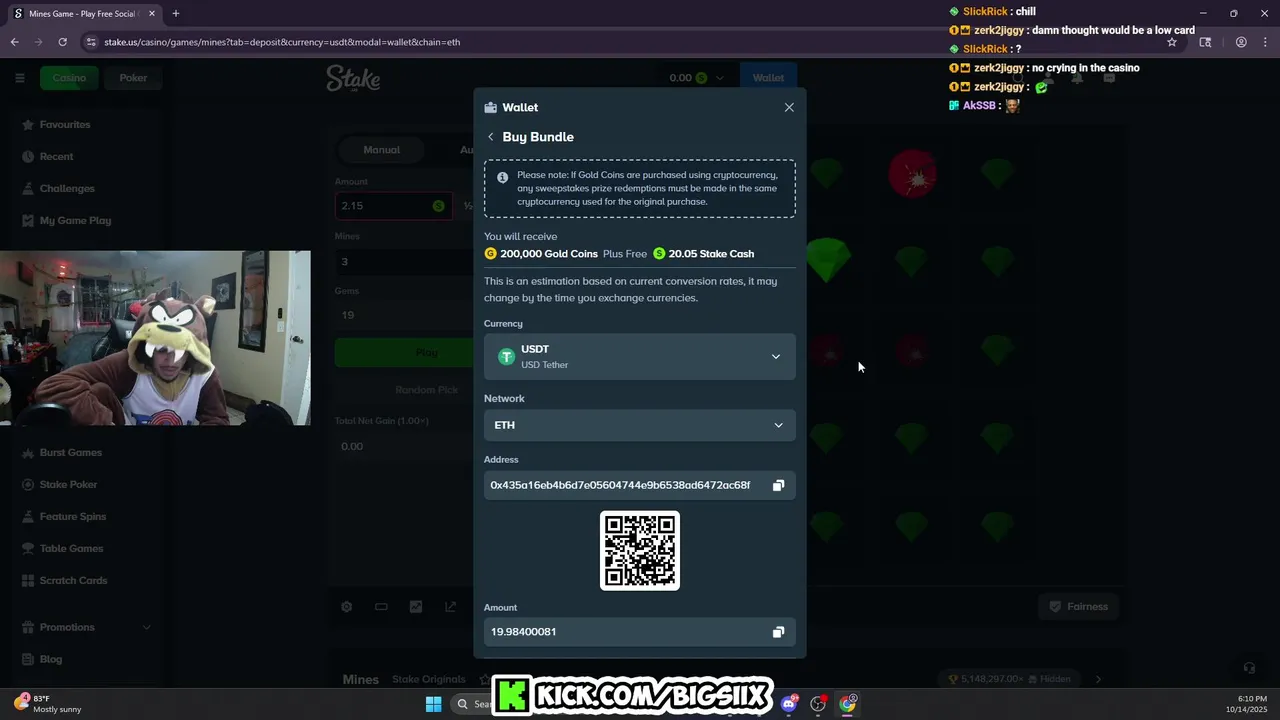This screenshot has width=1280, height=720.
Task: Open the Windows Start menu
Action: (x=433, y=704)
